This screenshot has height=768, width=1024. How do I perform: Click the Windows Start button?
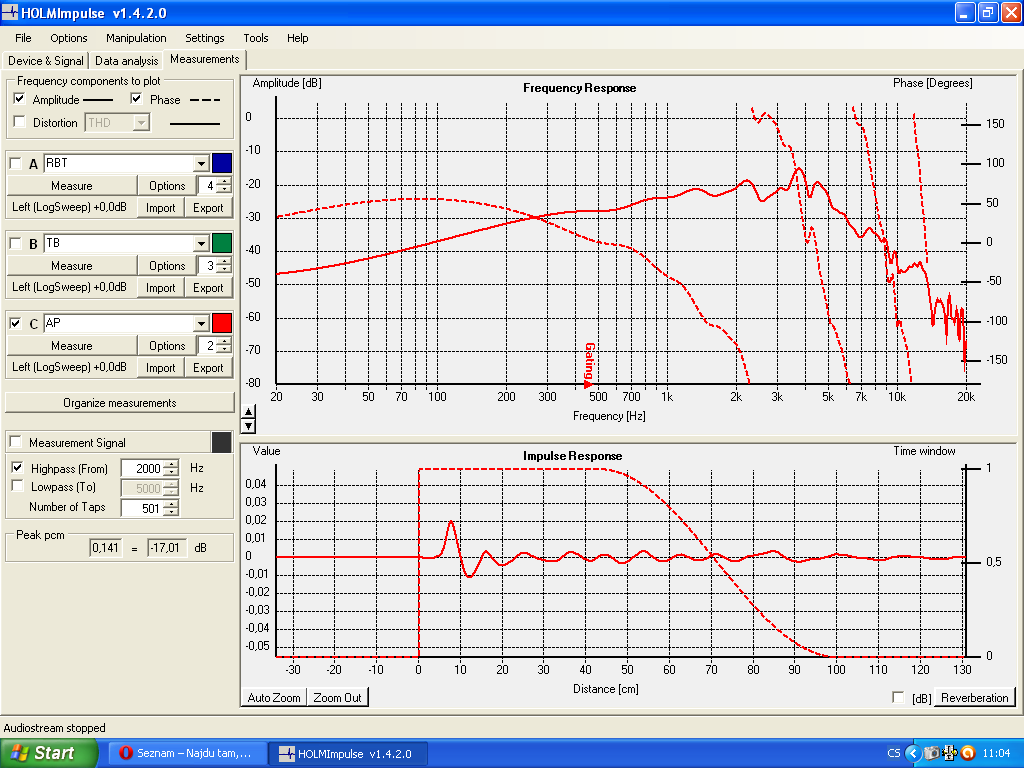pyautogui.click(x=48, y=753)
